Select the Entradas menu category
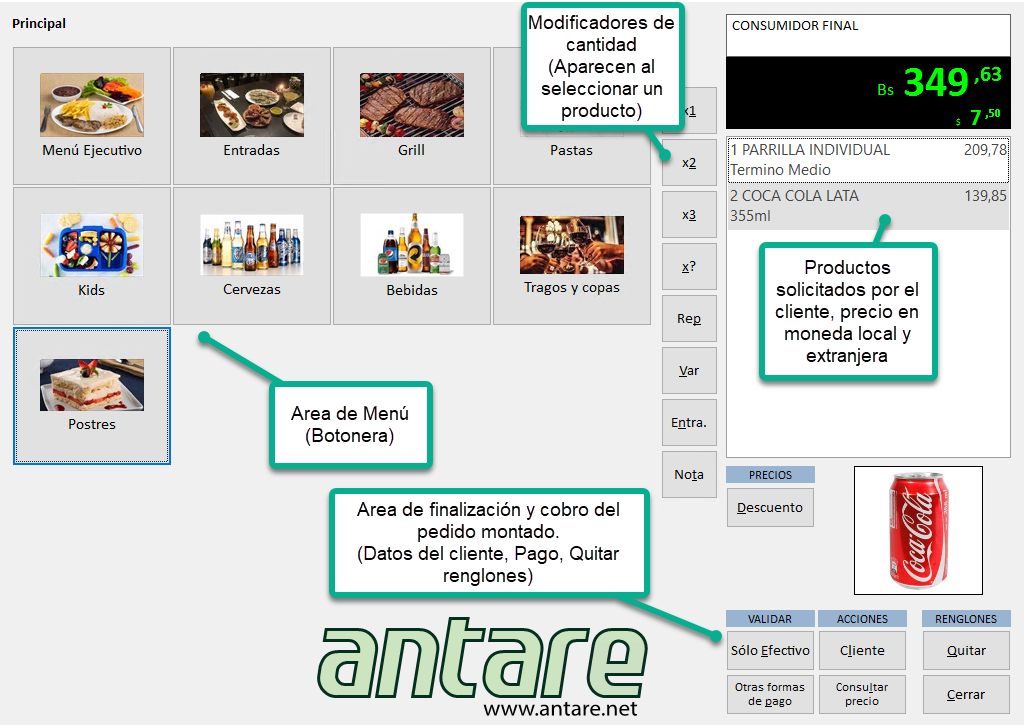 tap(251, 116)
